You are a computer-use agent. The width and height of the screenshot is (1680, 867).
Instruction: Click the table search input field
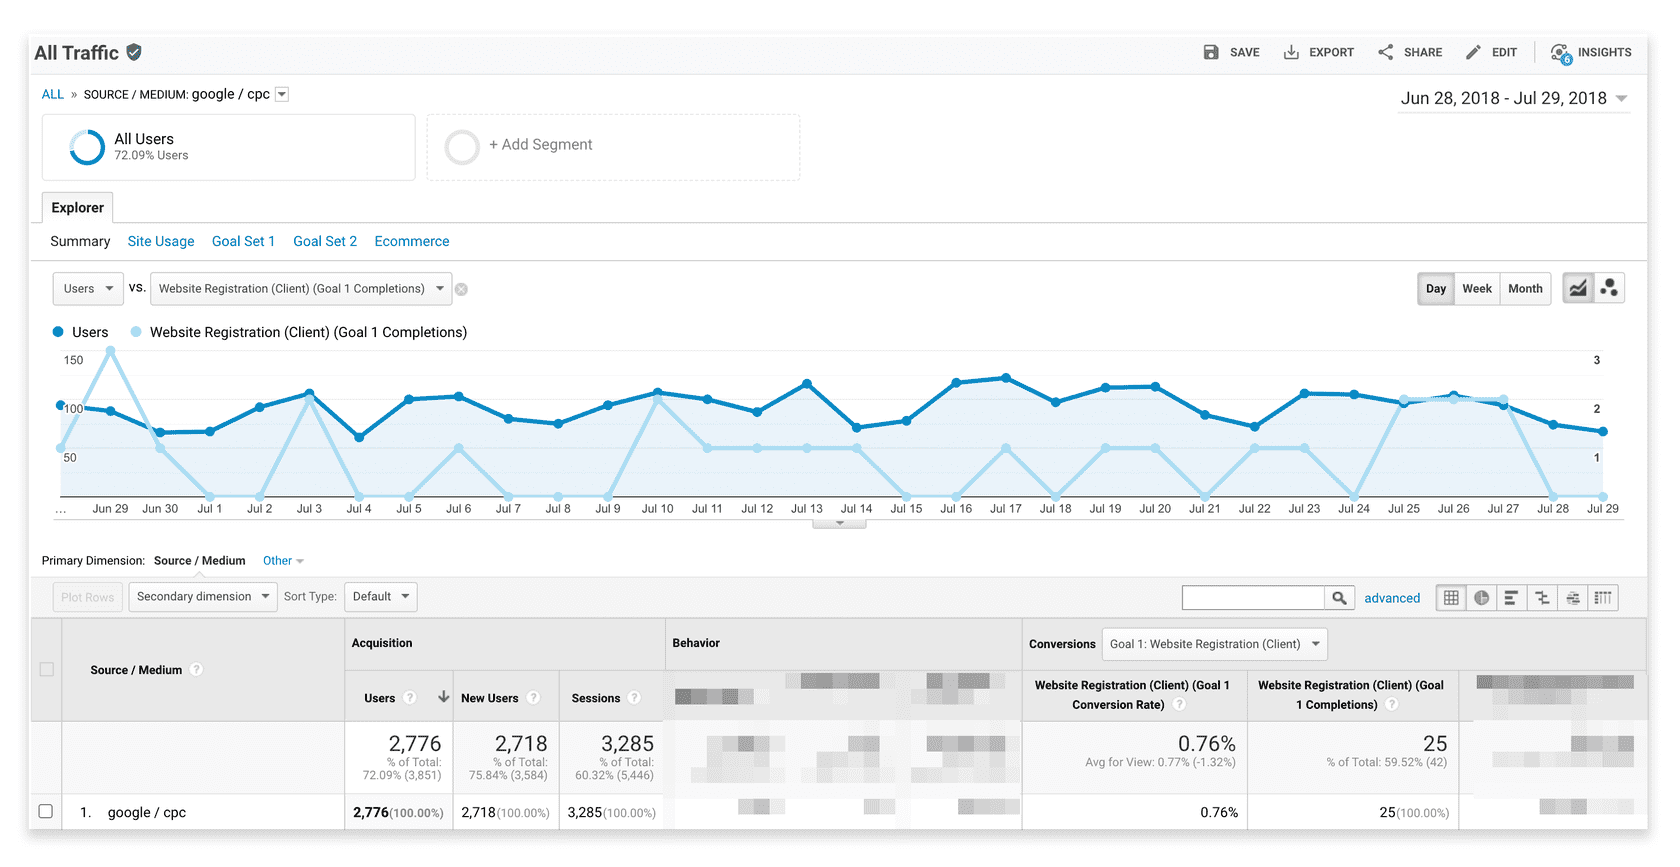1253,598
